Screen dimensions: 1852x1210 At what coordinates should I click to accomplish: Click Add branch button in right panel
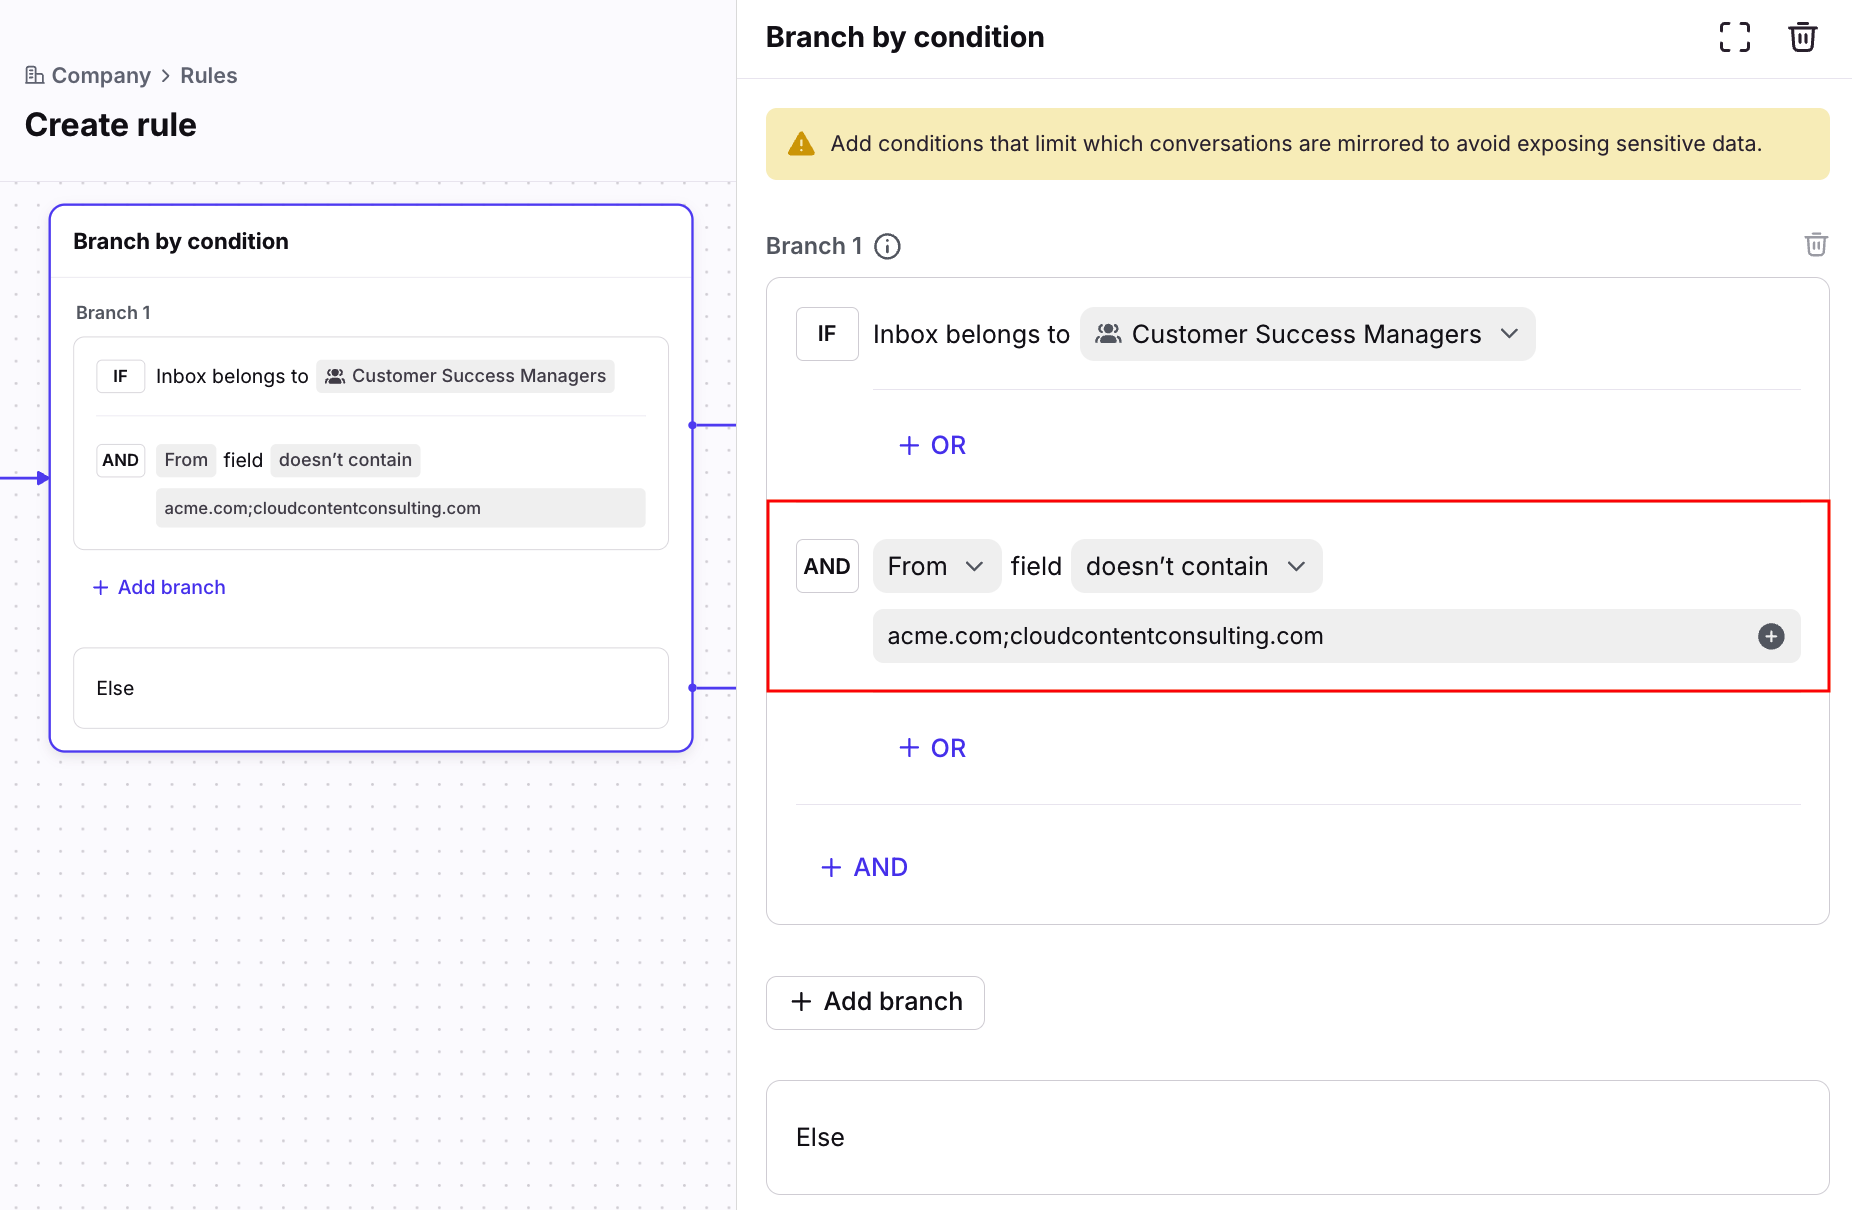pos(875,1002)
